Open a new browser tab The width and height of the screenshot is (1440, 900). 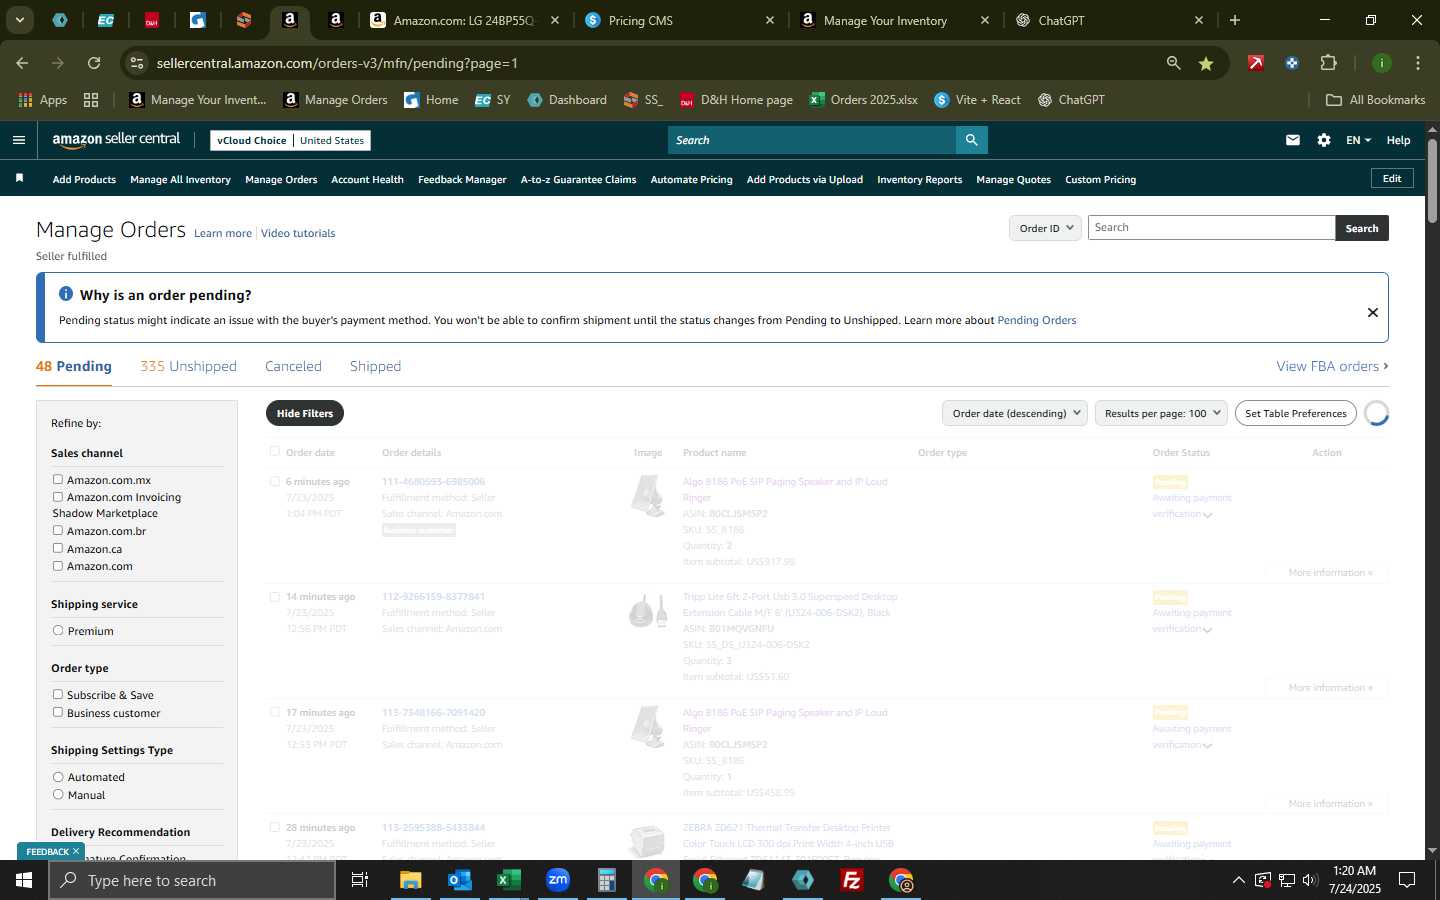pyautogui.click(x=1235, y=20)
